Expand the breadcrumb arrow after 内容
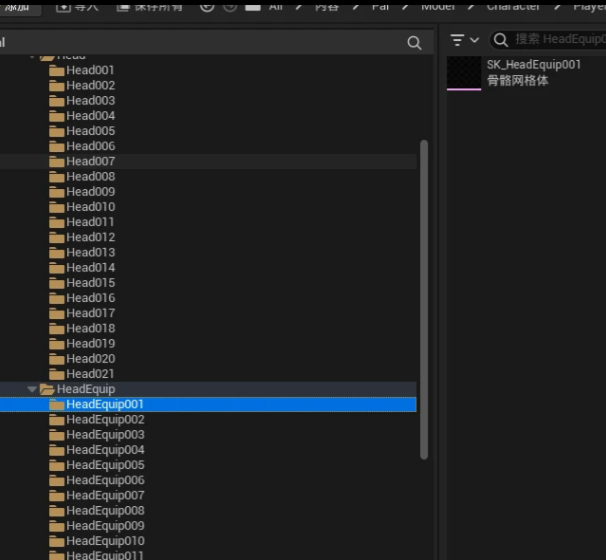The height and width of the screenshot is (560, 606). coord(356,6)
